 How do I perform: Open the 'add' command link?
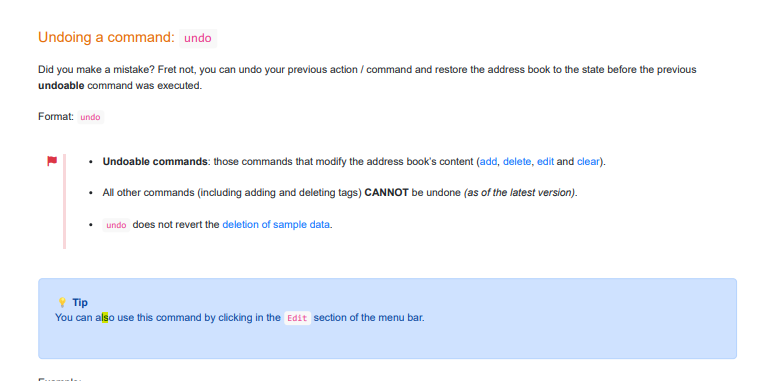point(488,162)
